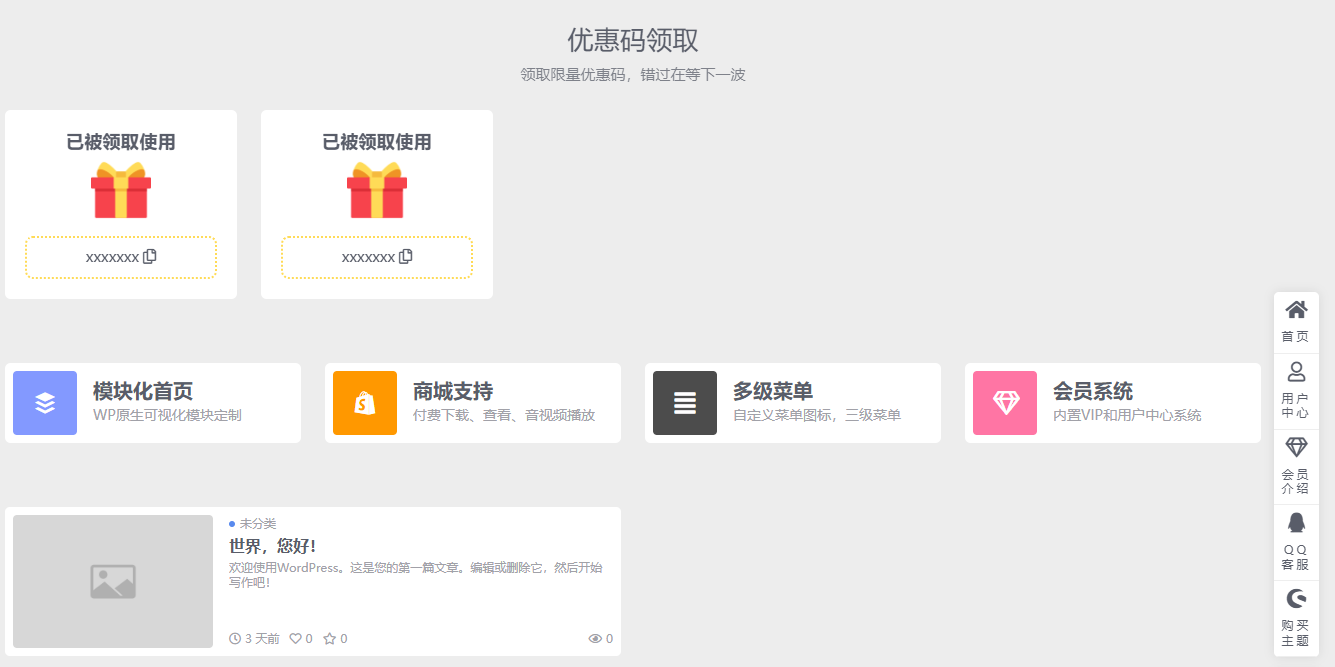Open the 未分类 category link
1335x667 pixels.
tap(257, 523)
